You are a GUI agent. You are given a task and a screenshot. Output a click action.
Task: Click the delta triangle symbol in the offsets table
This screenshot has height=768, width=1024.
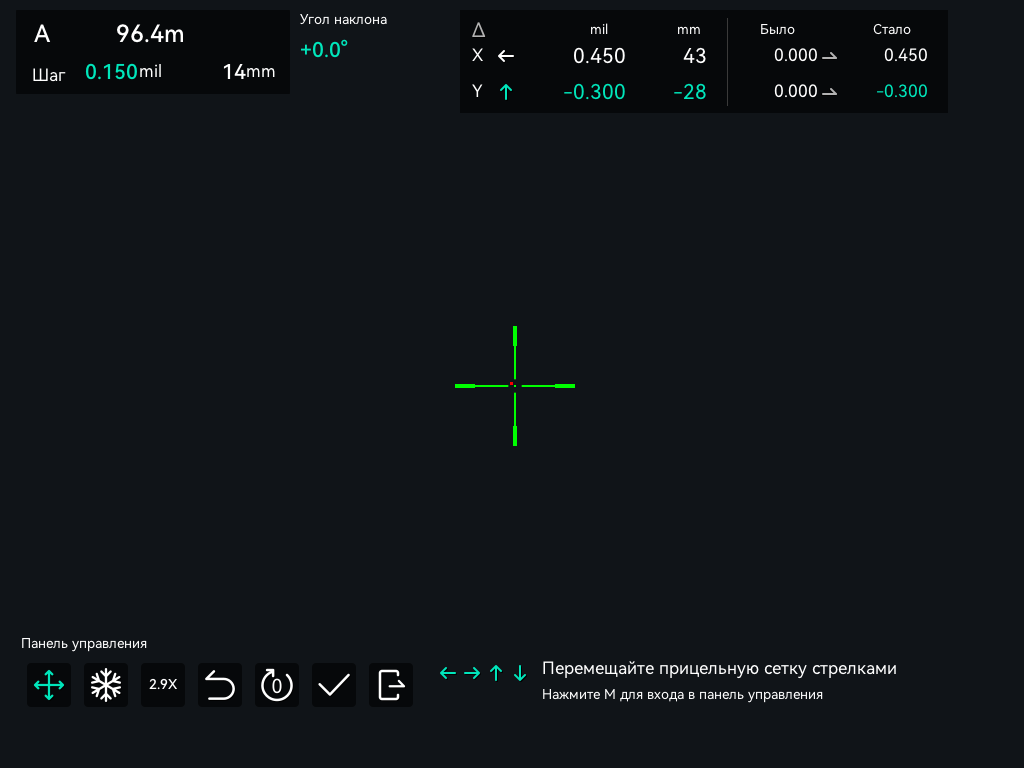pyautogui.click(x=479, y=29)
